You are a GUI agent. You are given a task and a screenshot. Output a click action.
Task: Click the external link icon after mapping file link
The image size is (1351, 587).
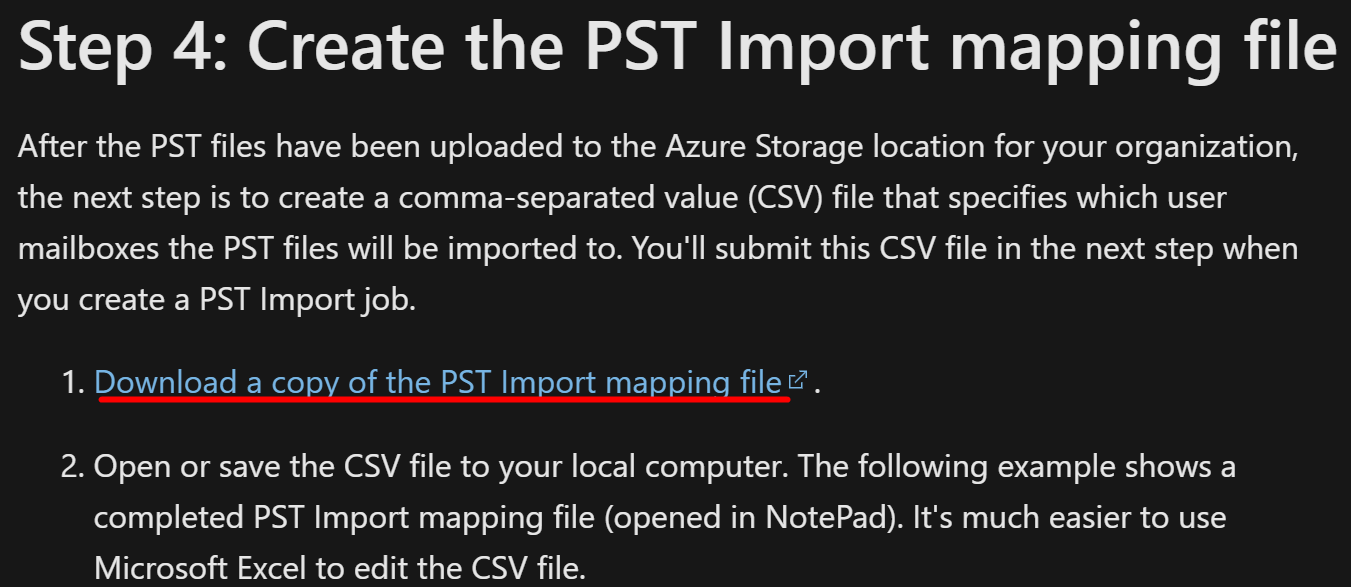(798, 381)
